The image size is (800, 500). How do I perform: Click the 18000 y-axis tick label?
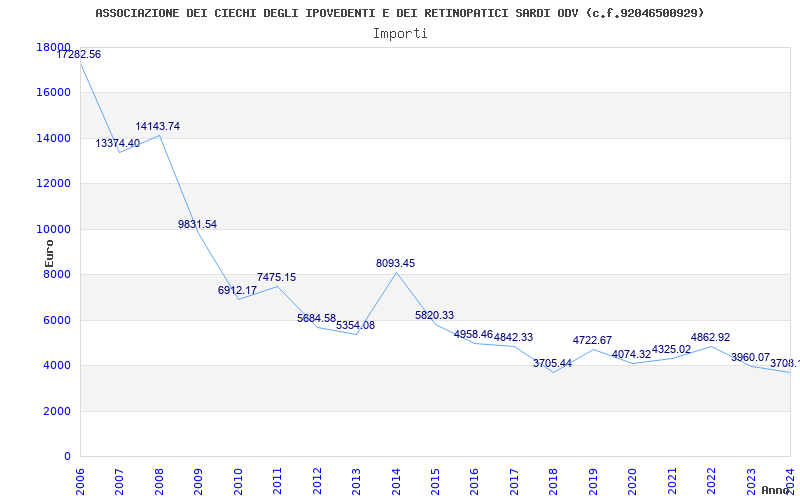coord(54,47)
